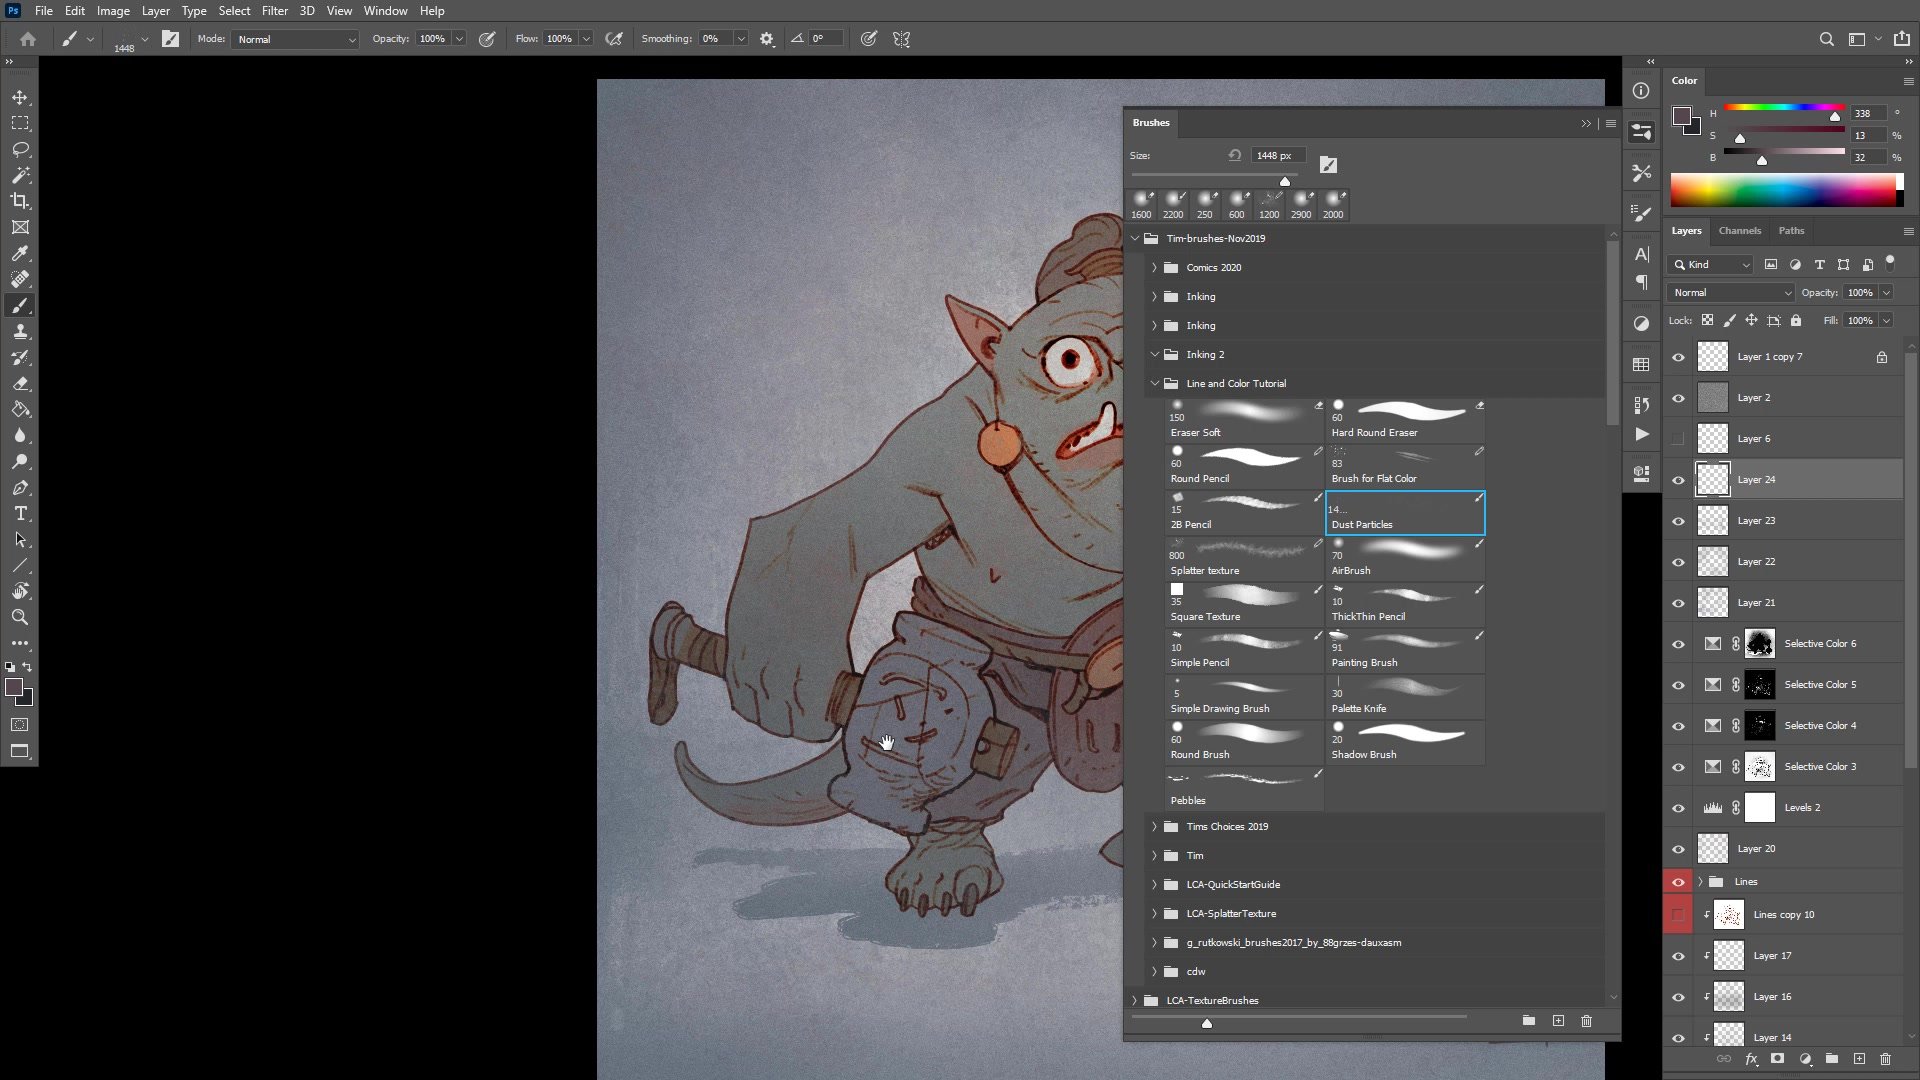Screen dimensions: 1920x1080
Task: Click the color spectrum ramp
Action: 1782,190
